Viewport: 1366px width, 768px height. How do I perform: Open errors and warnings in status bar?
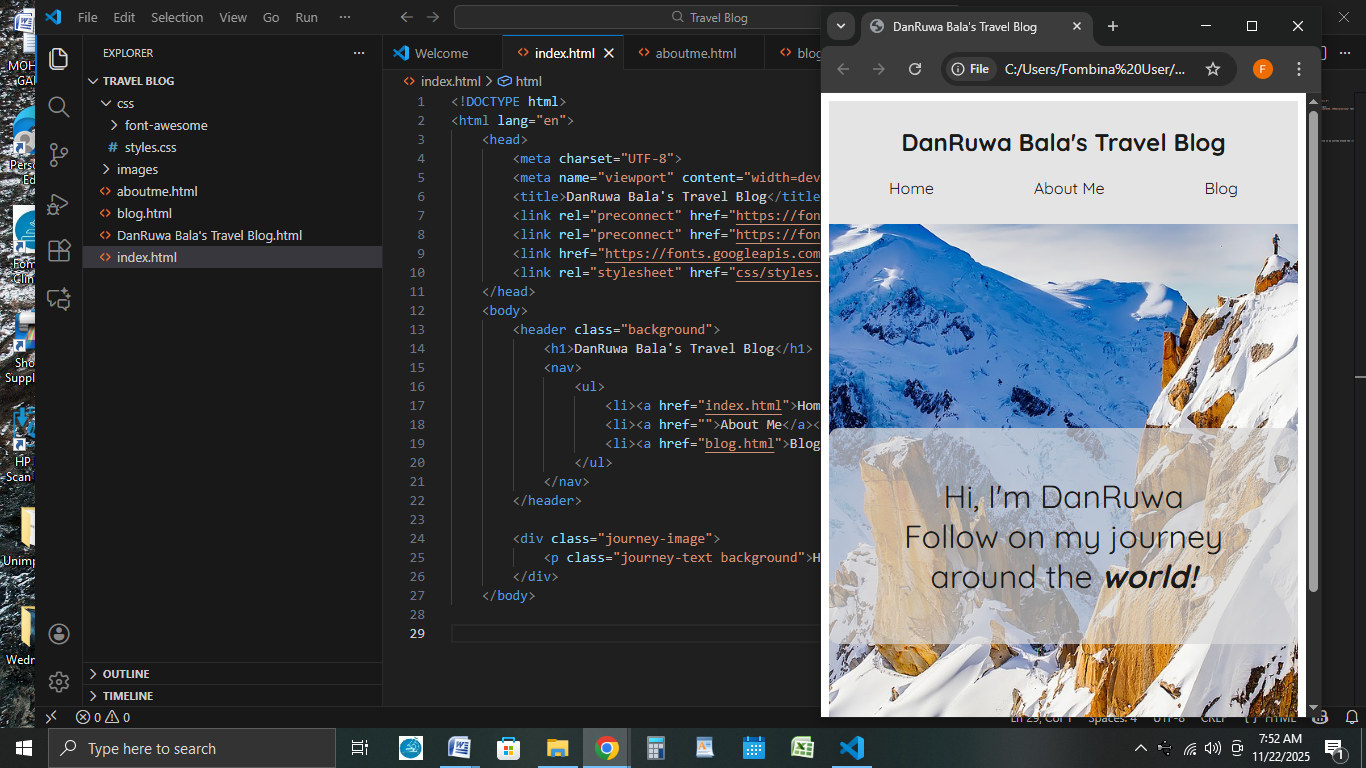(x=103, y=717)
